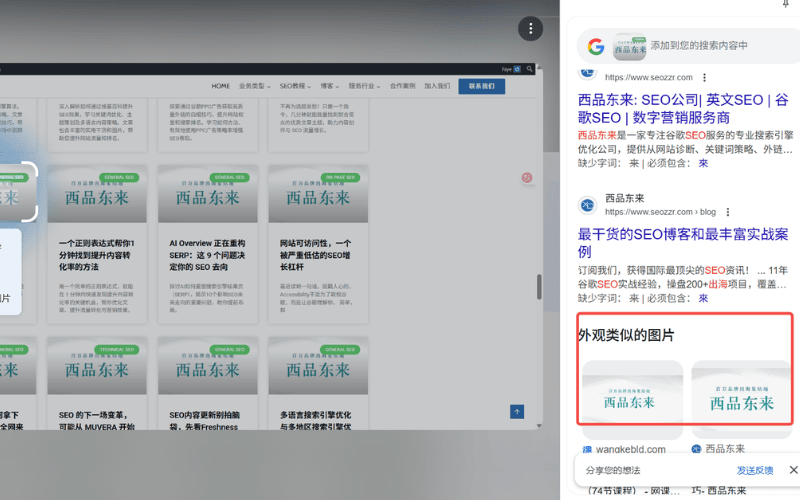Image resolution: width=800 pixels, height=500 pixels.
Task: Open article 网站可访问性，一个被严重低估的SEO增长杠杆
Action: coord(315,255)
